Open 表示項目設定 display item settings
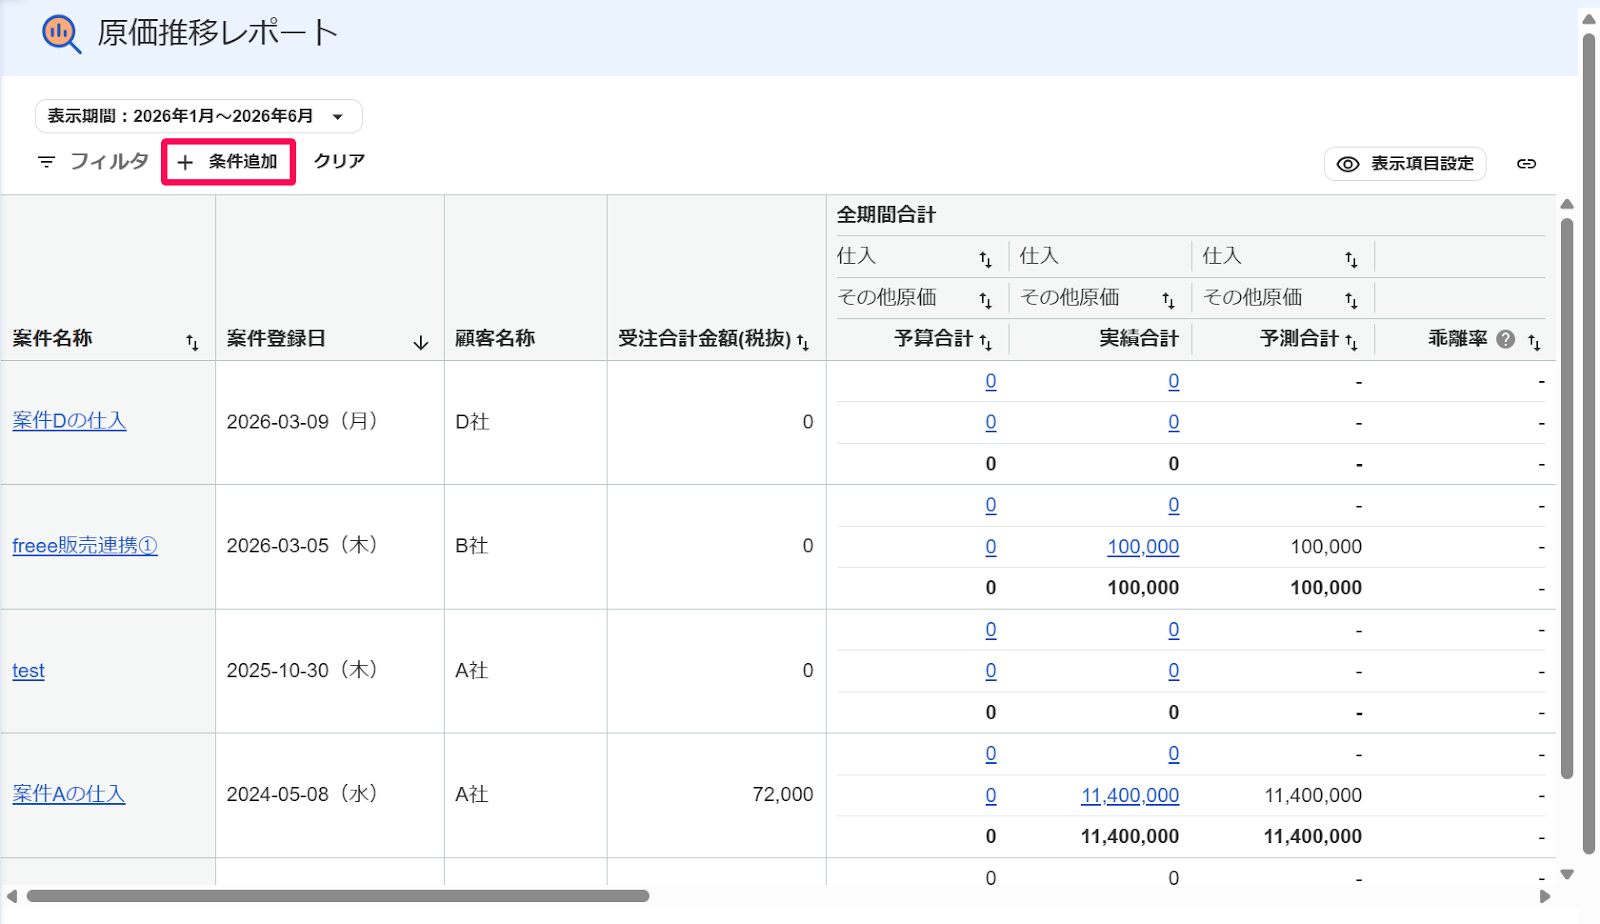This screenshot has width=1600, height=924. point(1405,164)
